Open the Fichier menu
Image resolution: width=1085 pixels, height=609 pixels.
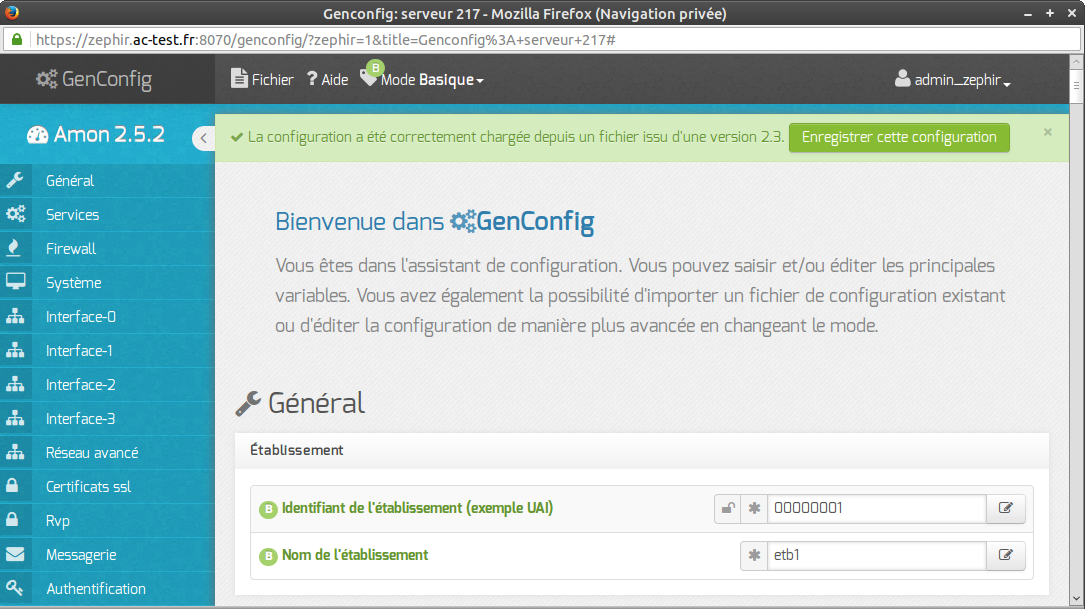262,80
